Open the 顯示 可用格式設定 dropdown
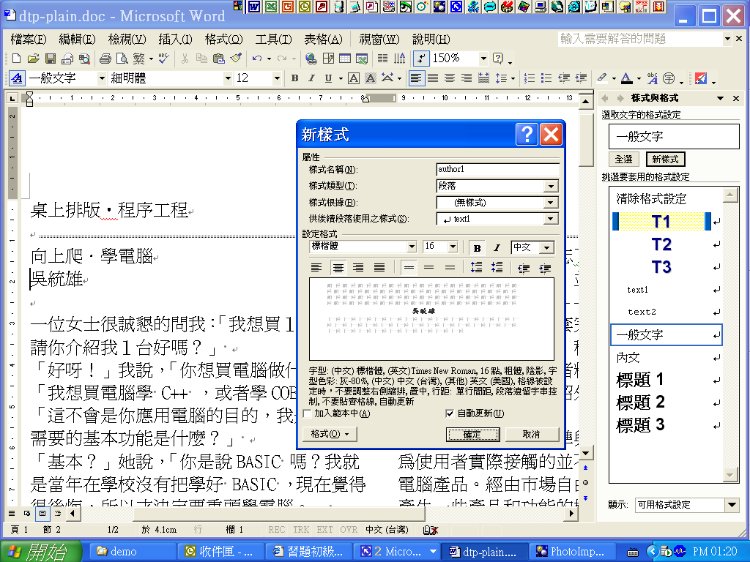Image resolution: width=750 pixels, height=562 pixels. point(732,505)
